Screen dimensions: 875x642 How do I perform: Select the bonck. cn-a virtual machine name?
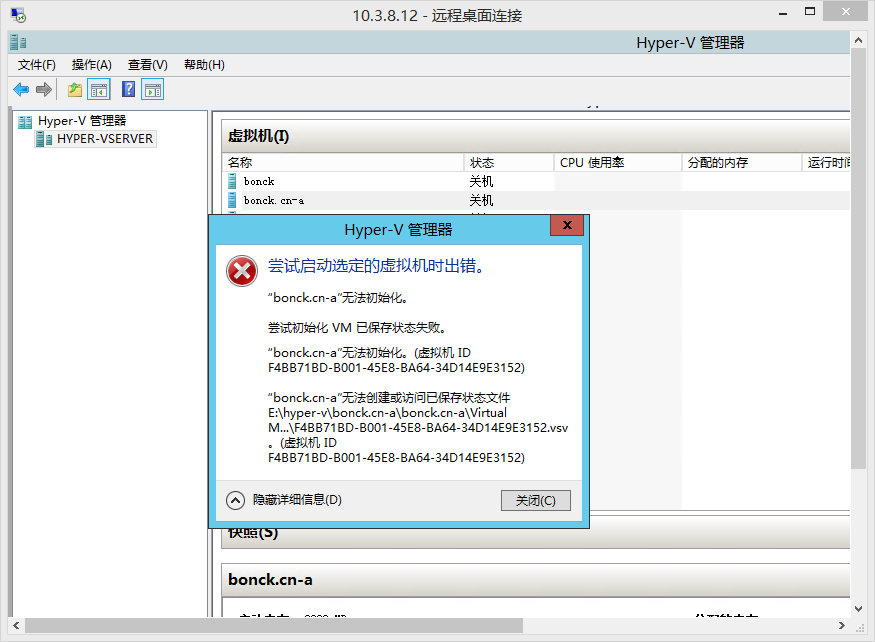click(274, 200)
